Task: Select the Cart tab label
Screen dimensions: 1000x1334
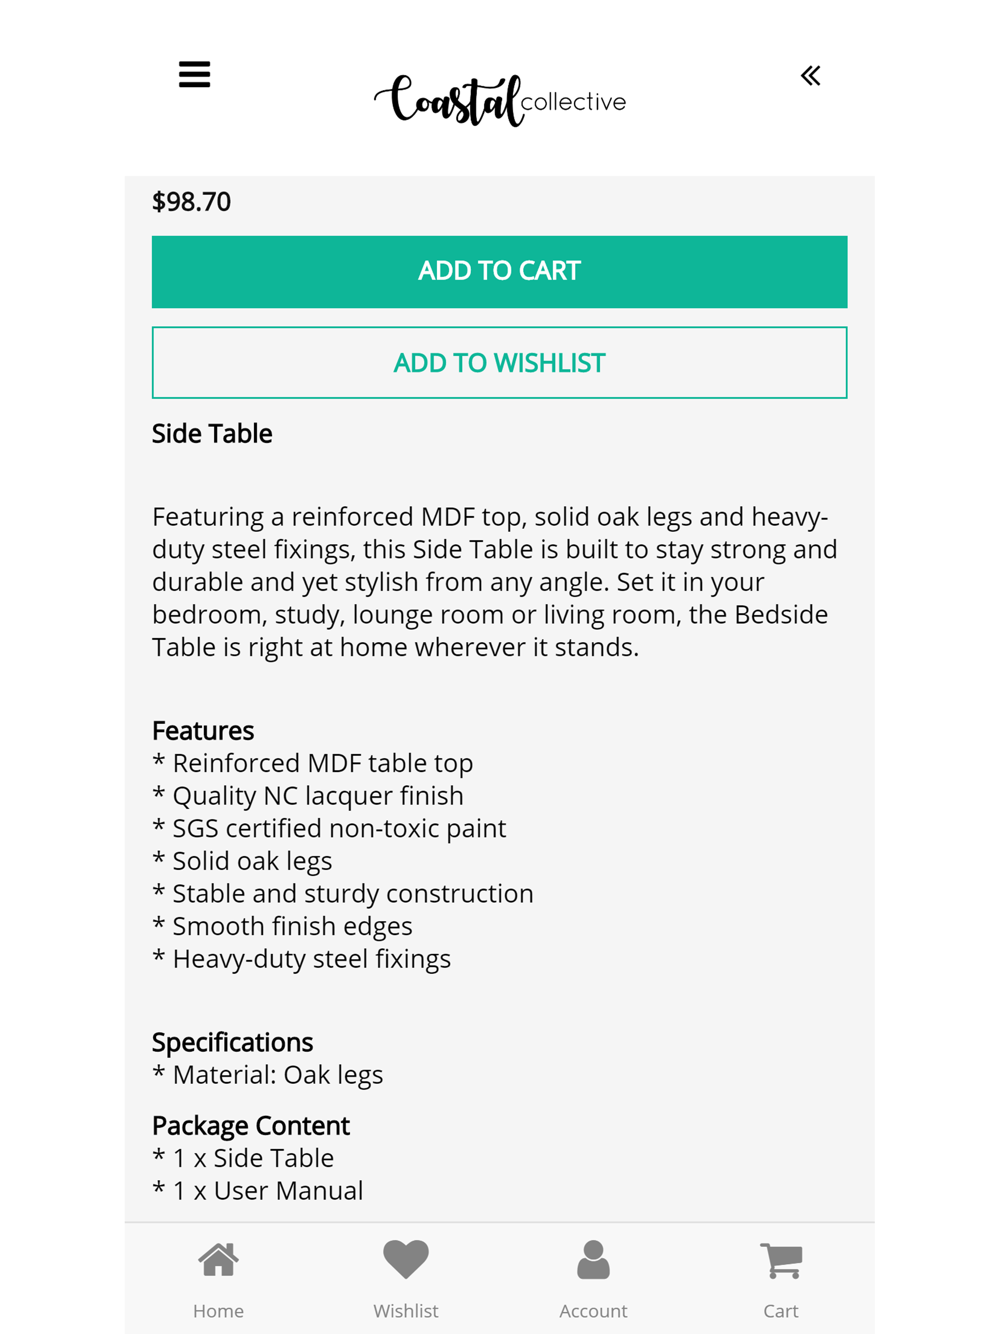Action: tap(781, 1311)
